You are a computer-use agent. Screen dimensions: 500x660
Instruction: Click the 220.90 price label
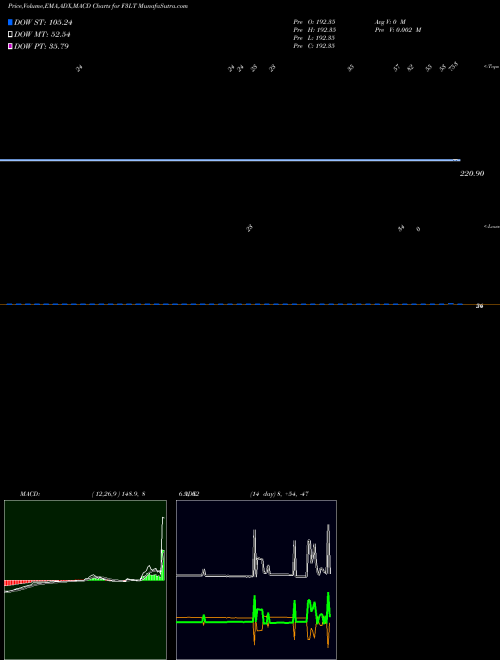click(x=472, y=173)
